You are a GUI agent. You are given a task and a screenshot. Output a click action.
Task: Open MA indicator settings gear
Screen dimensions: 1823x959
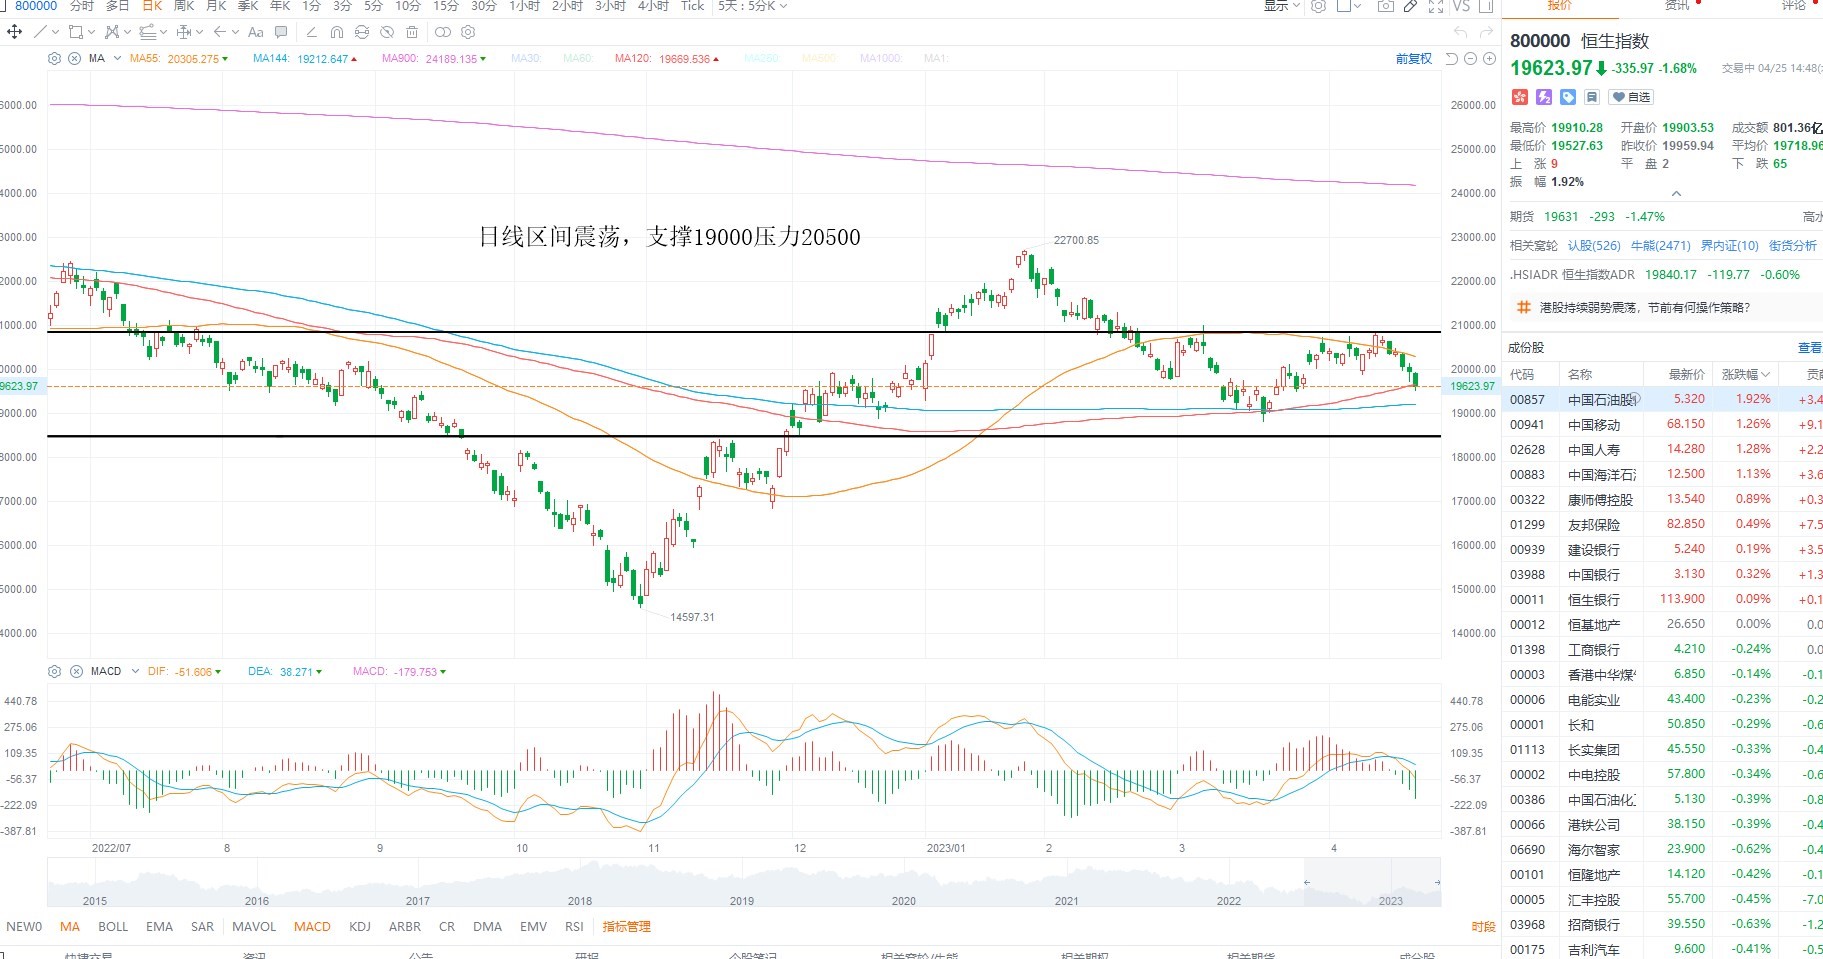54,59
